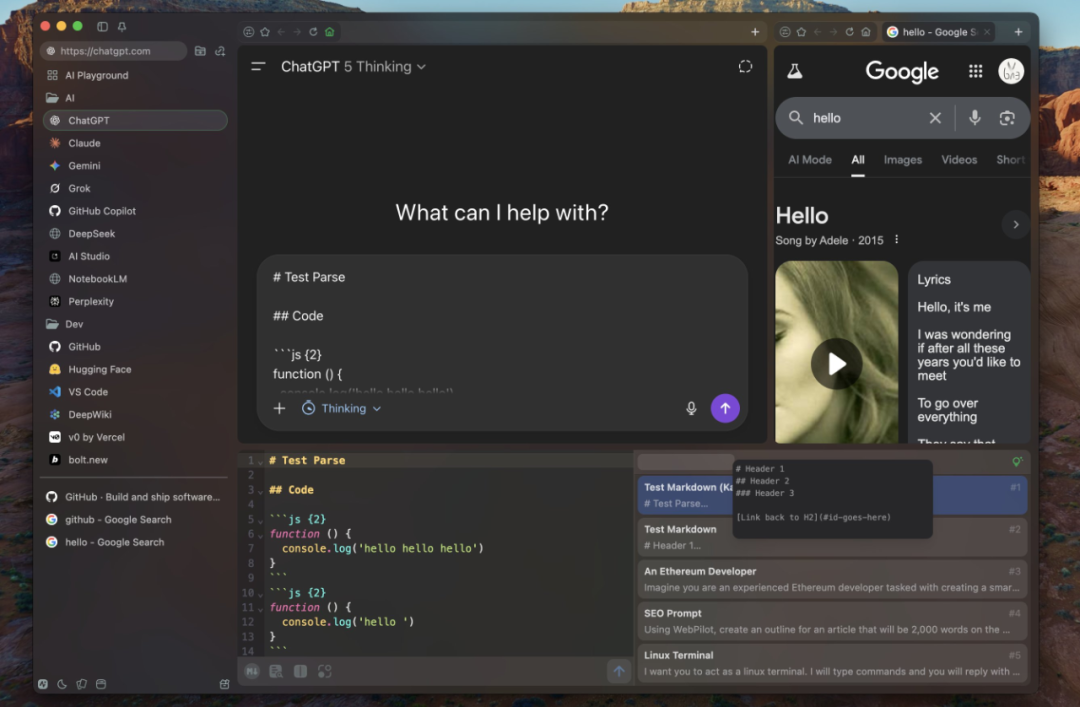Click the calendar icon at sidebar bottom right
Viewport: 1080px width, 707px height.
tap(224, 684)
